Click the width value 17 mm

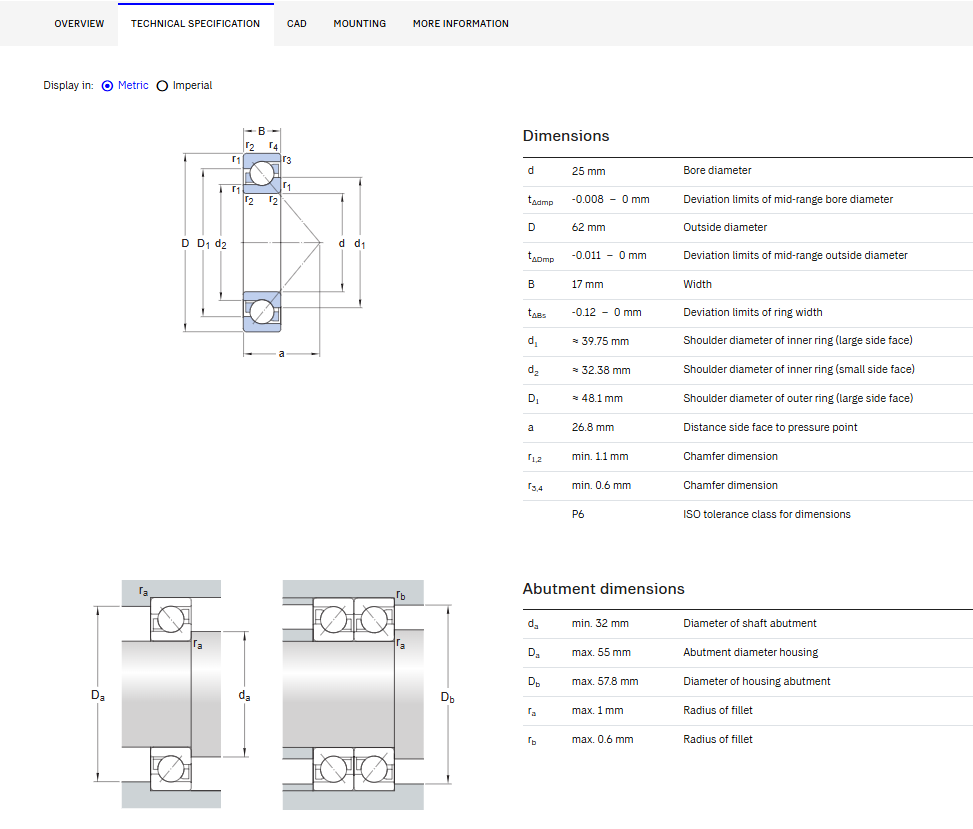pos(587,284)
